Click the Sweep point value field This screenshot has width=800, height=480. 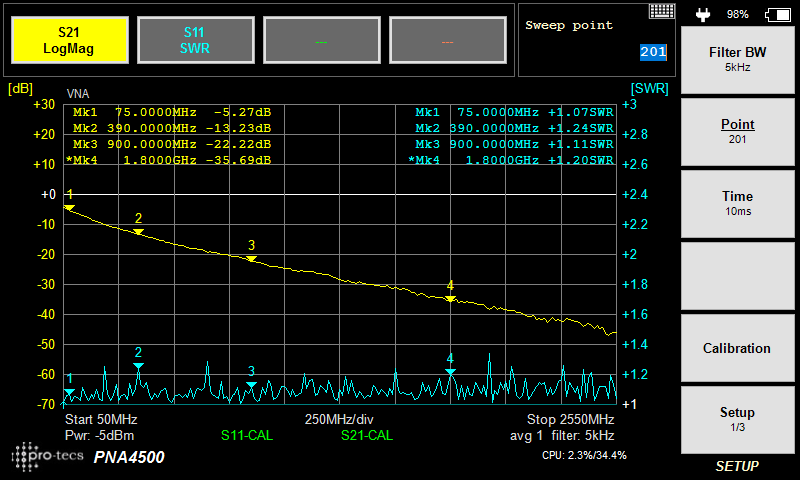point(652,52)
